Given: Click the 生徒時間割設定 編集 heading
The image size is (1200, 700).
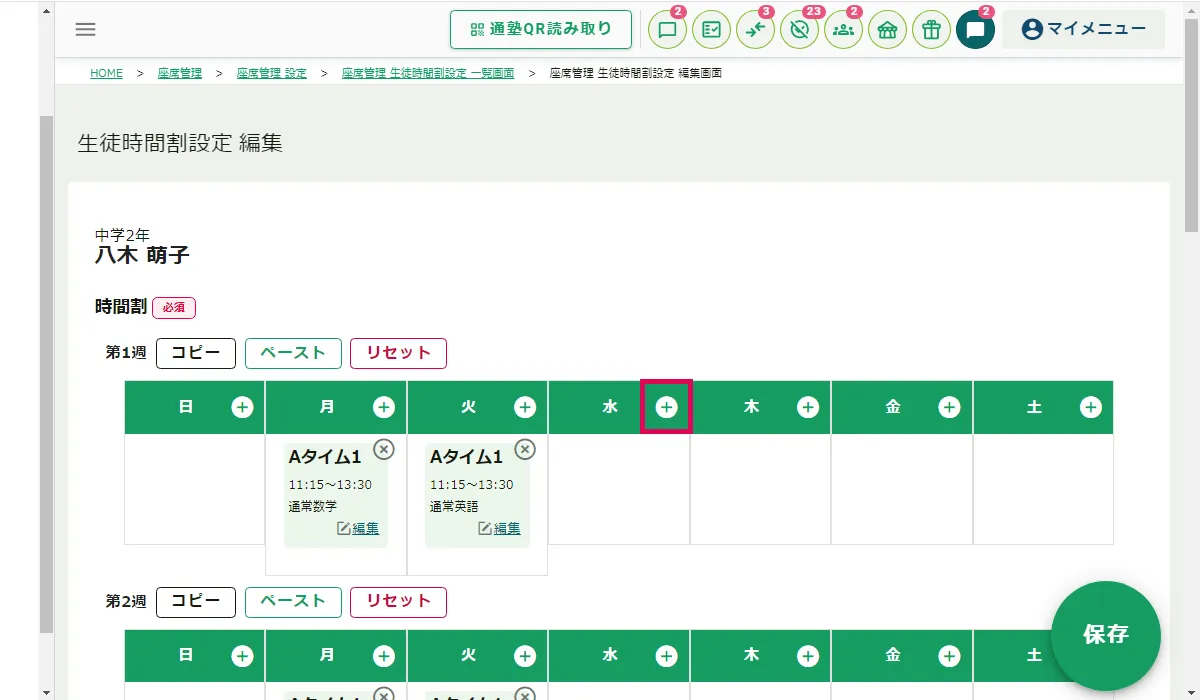Looking at the screenshot, I should pyautogui.click(x=180, y=143).
